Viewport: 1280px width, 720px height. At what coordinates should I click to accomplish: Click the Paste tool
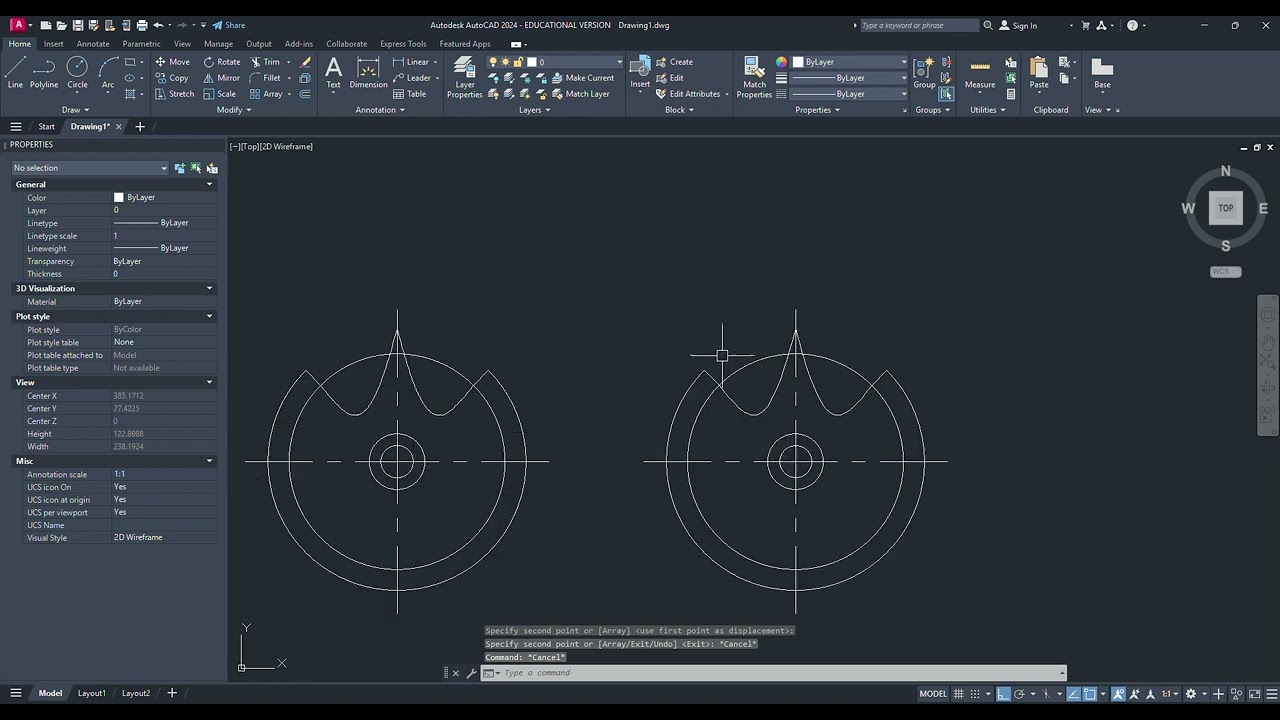coord(1039,73)
